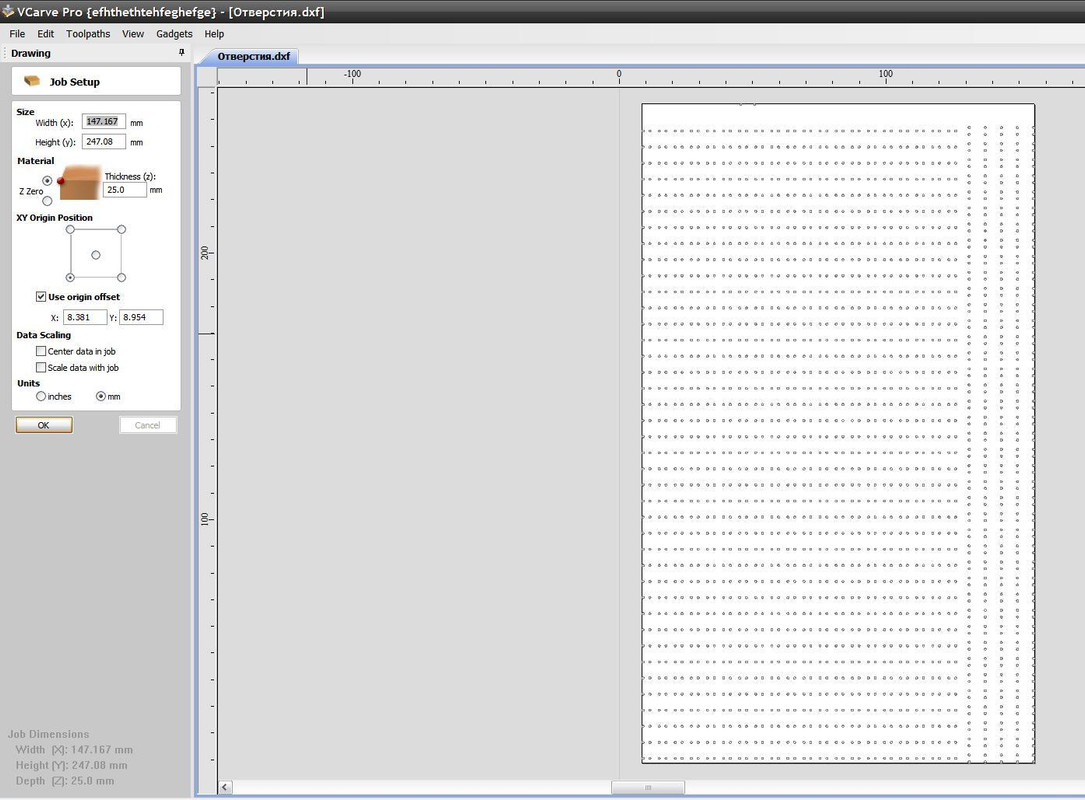
Task: Select Z Zero at material top
Action: tap(47, 181)
